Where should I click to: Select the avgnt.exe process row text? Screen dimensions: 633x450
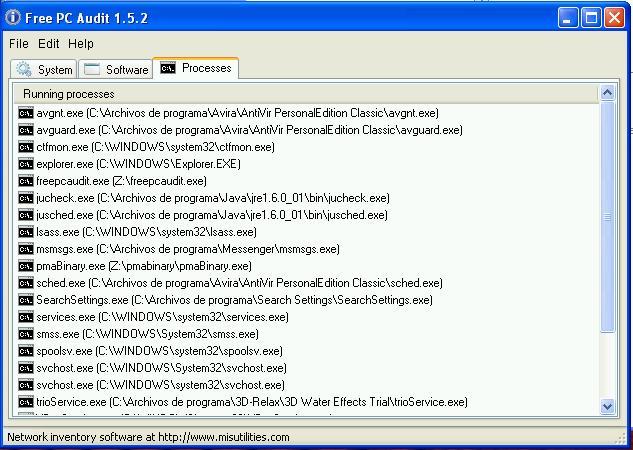coord(237,113)
